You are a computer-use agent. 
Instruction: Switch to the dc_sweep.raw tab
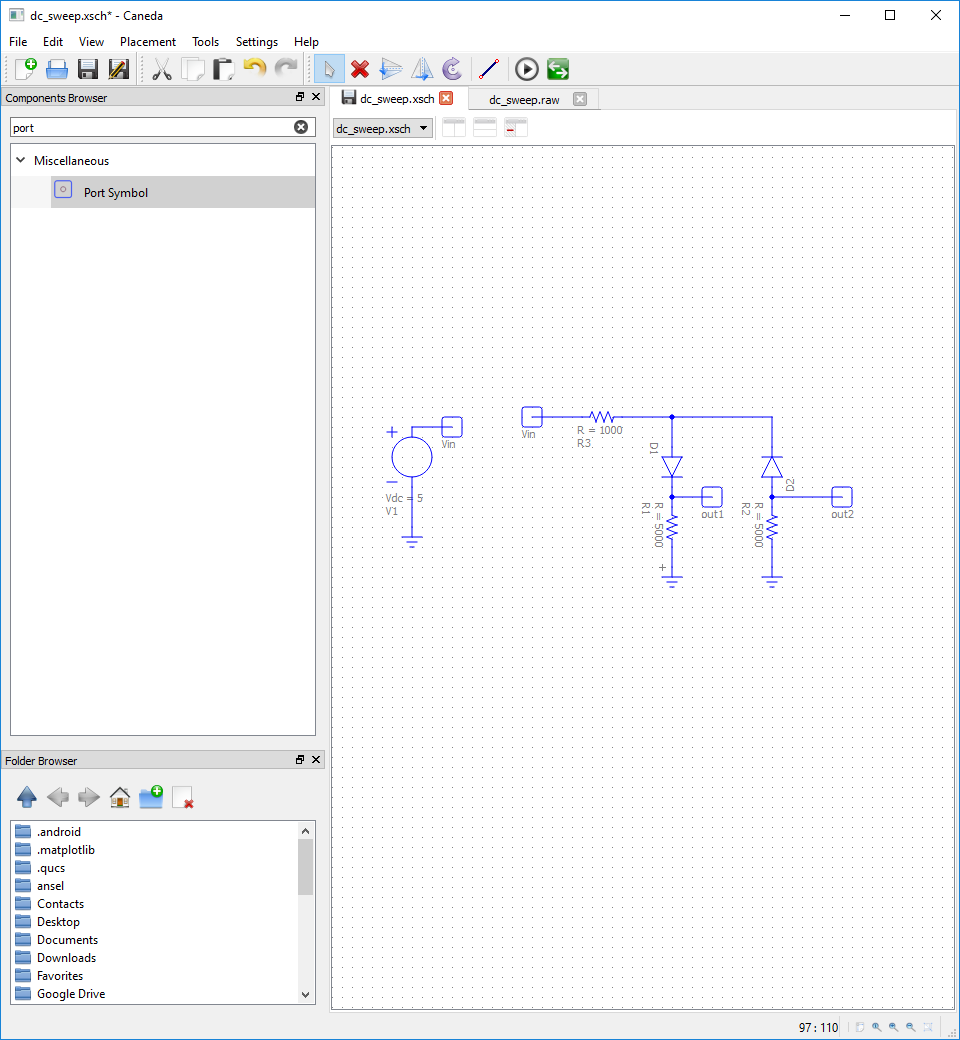[x=524, y=100]
